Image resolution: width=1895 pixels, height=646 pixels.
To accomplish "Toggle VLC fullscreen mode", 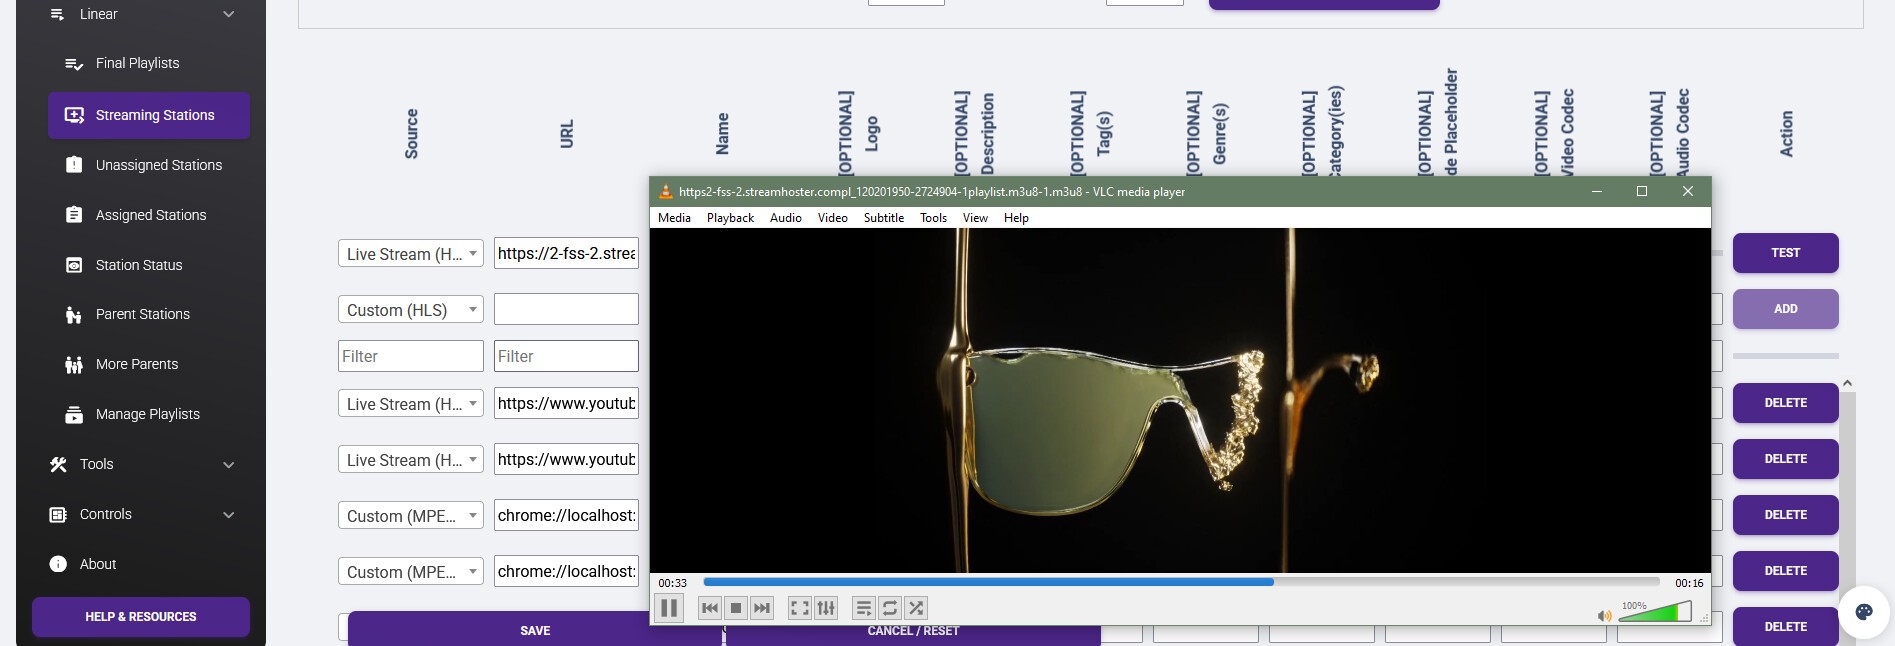I will [x=800, y=608].
